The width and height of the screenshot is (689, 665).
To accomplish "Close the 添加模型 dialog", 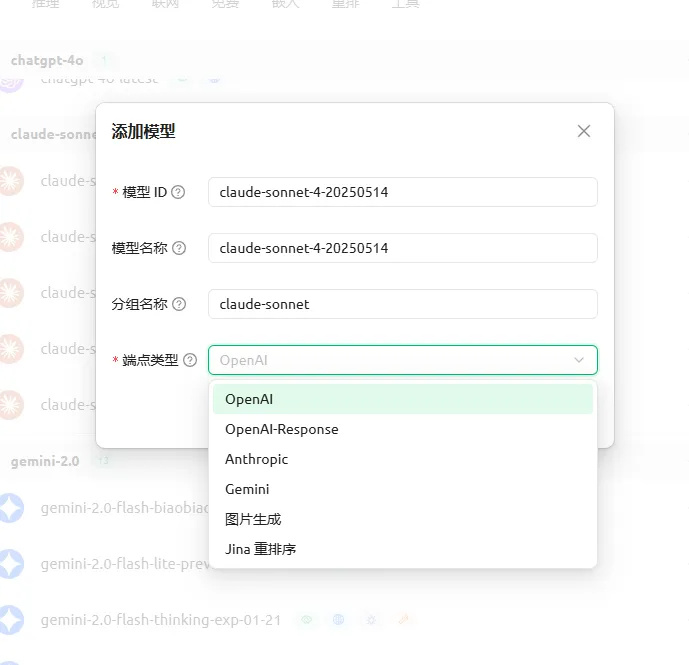I will (x=584, y=131).
